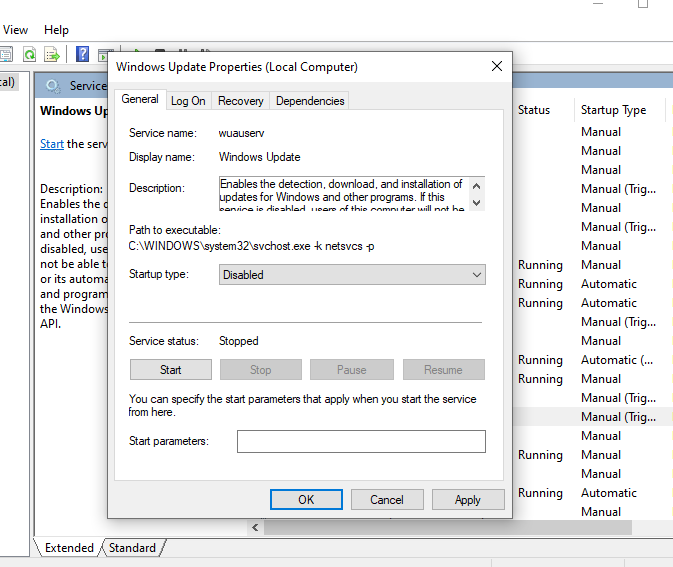
Task: Click the Refresh toolbar icon in Services
Action: coord(30,55)
